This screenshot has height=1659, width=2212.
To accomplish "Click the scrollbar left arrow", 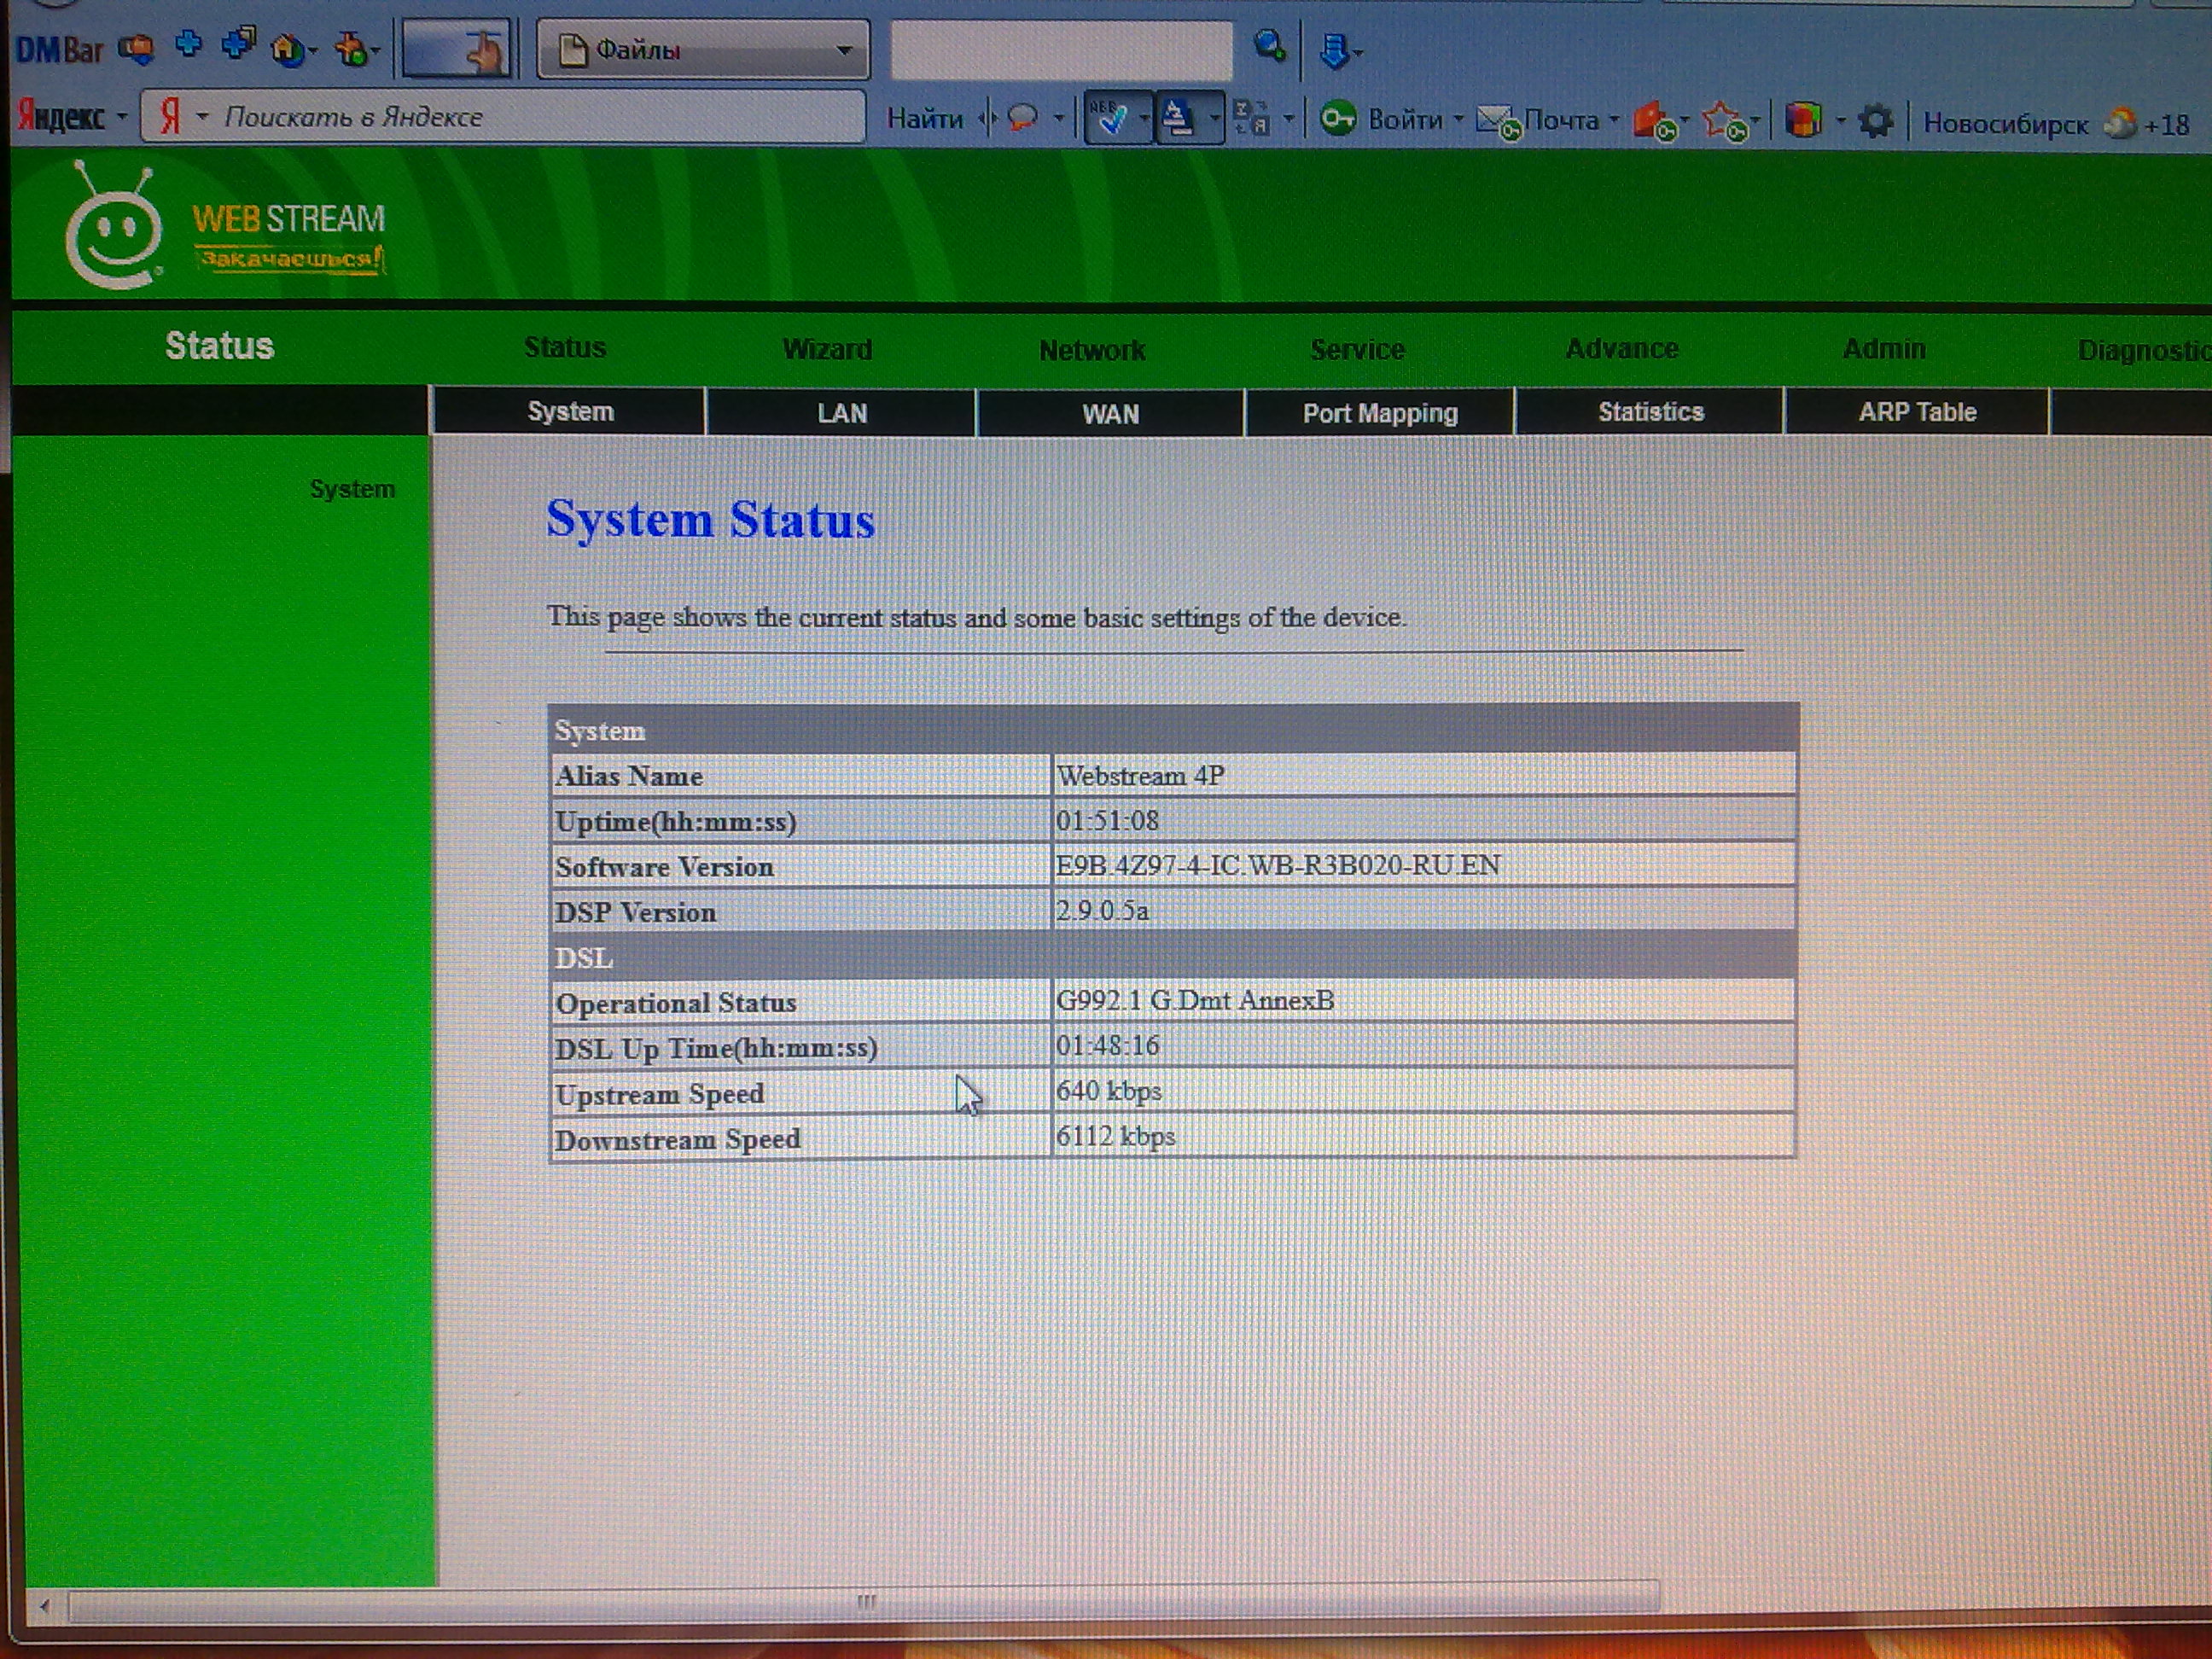I will (44, 1607).
